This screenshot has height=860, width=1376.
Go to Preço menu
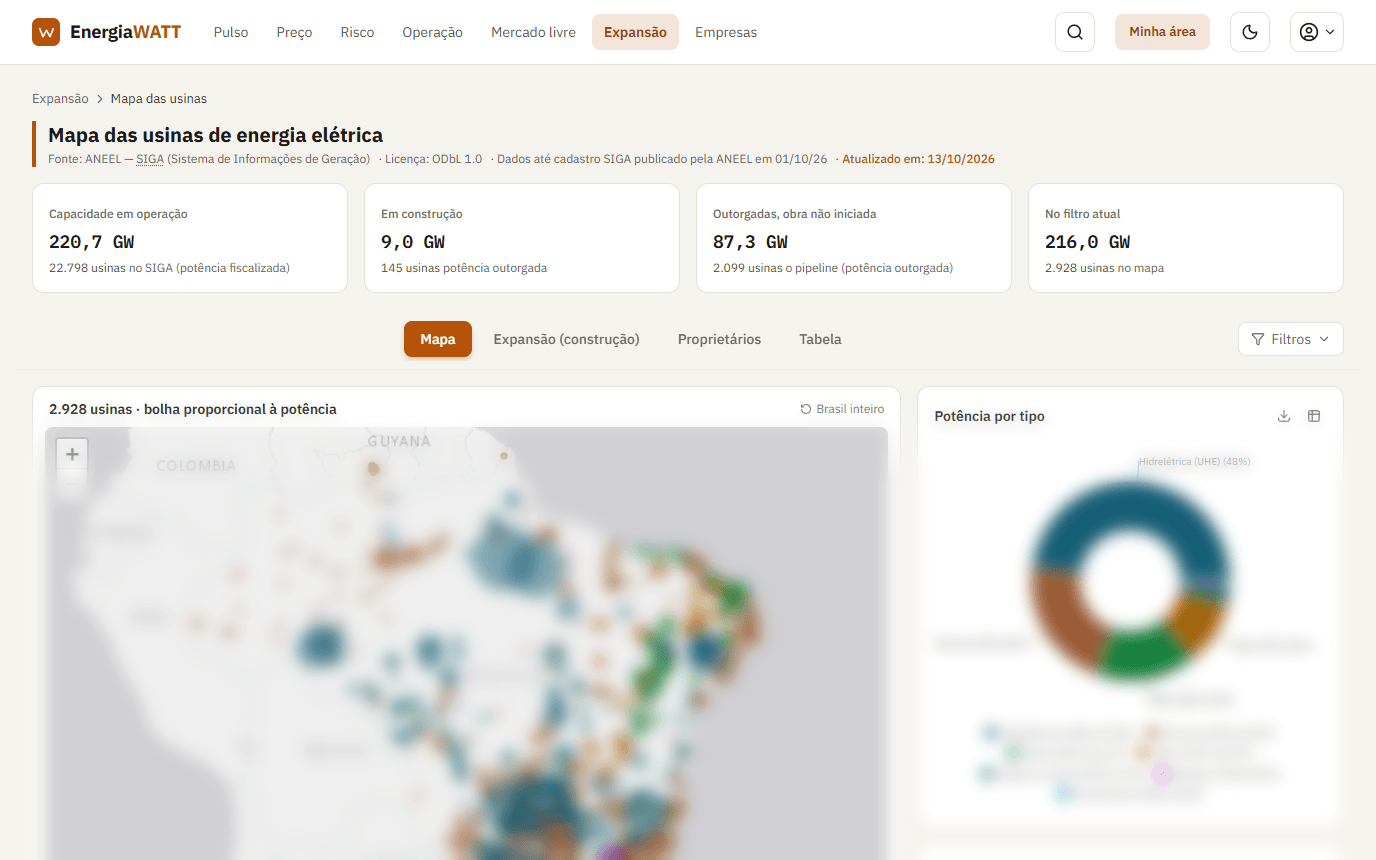tap(294, 32)
